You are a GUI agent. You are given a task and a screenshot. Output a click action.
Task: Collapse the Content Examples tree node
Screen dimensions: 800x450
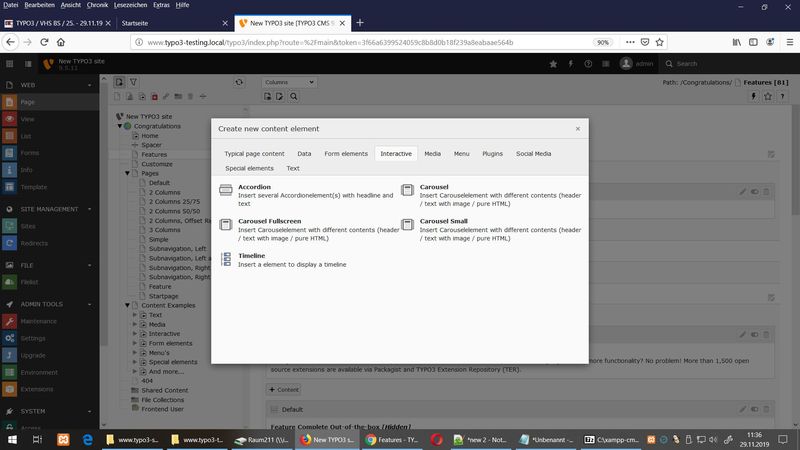128,305
